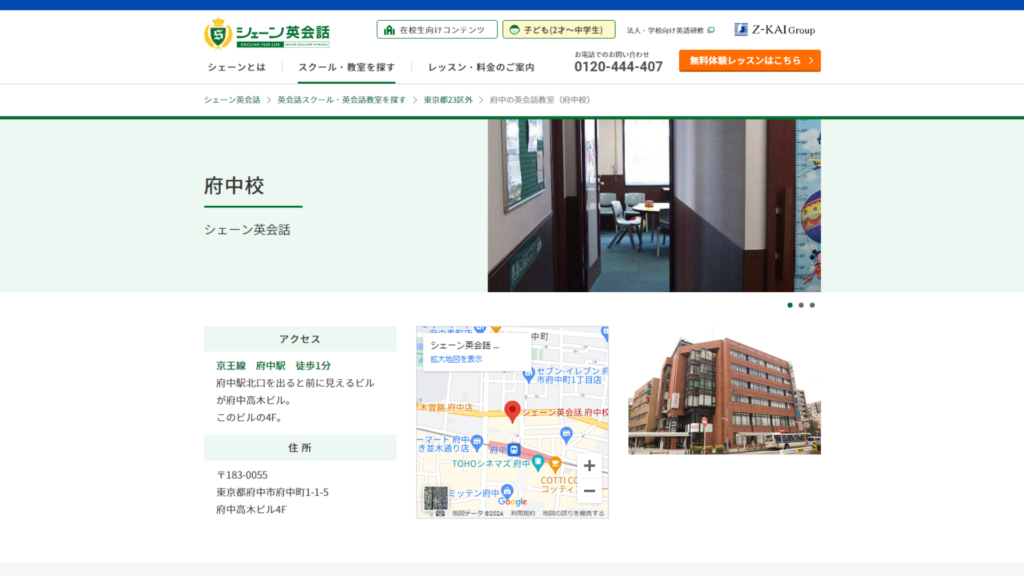The width and height of the screenshot is (1024, 576).
Task: Click the ミッテン府中 shopping marker
Action: [507, 490]
